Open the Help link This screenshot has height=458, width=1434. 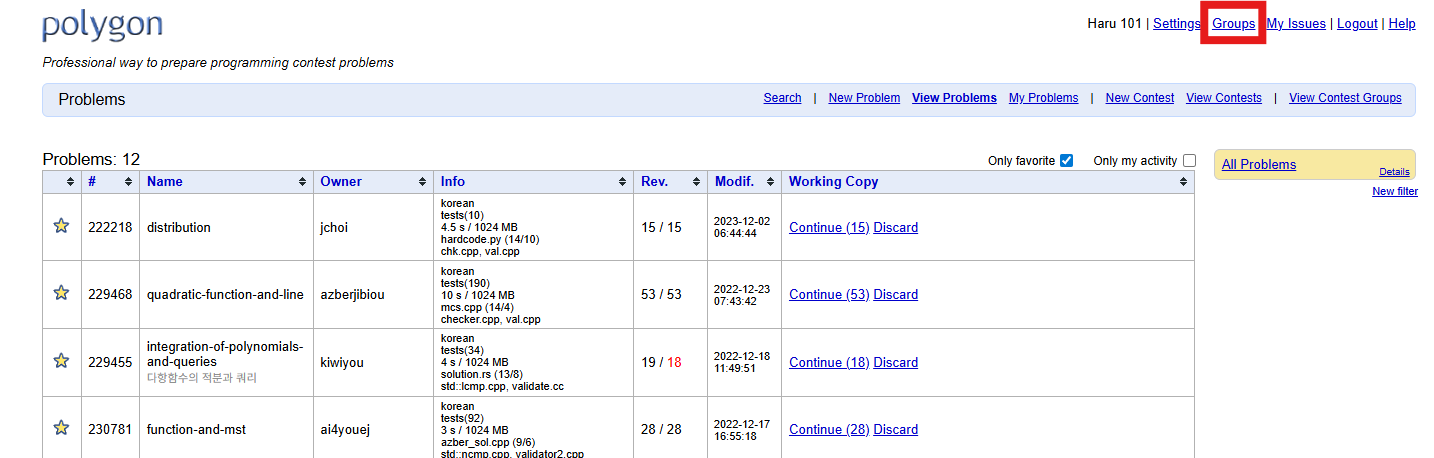pyautogui.click(x=1402, y=24)
